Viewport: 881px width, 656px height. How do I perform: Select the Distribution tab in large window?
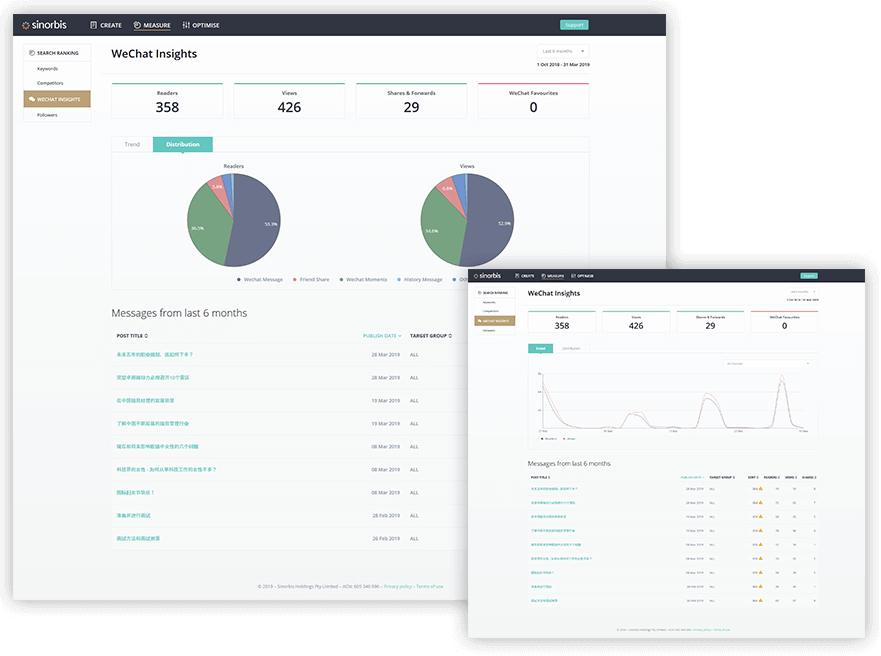(x=182, y=144)
